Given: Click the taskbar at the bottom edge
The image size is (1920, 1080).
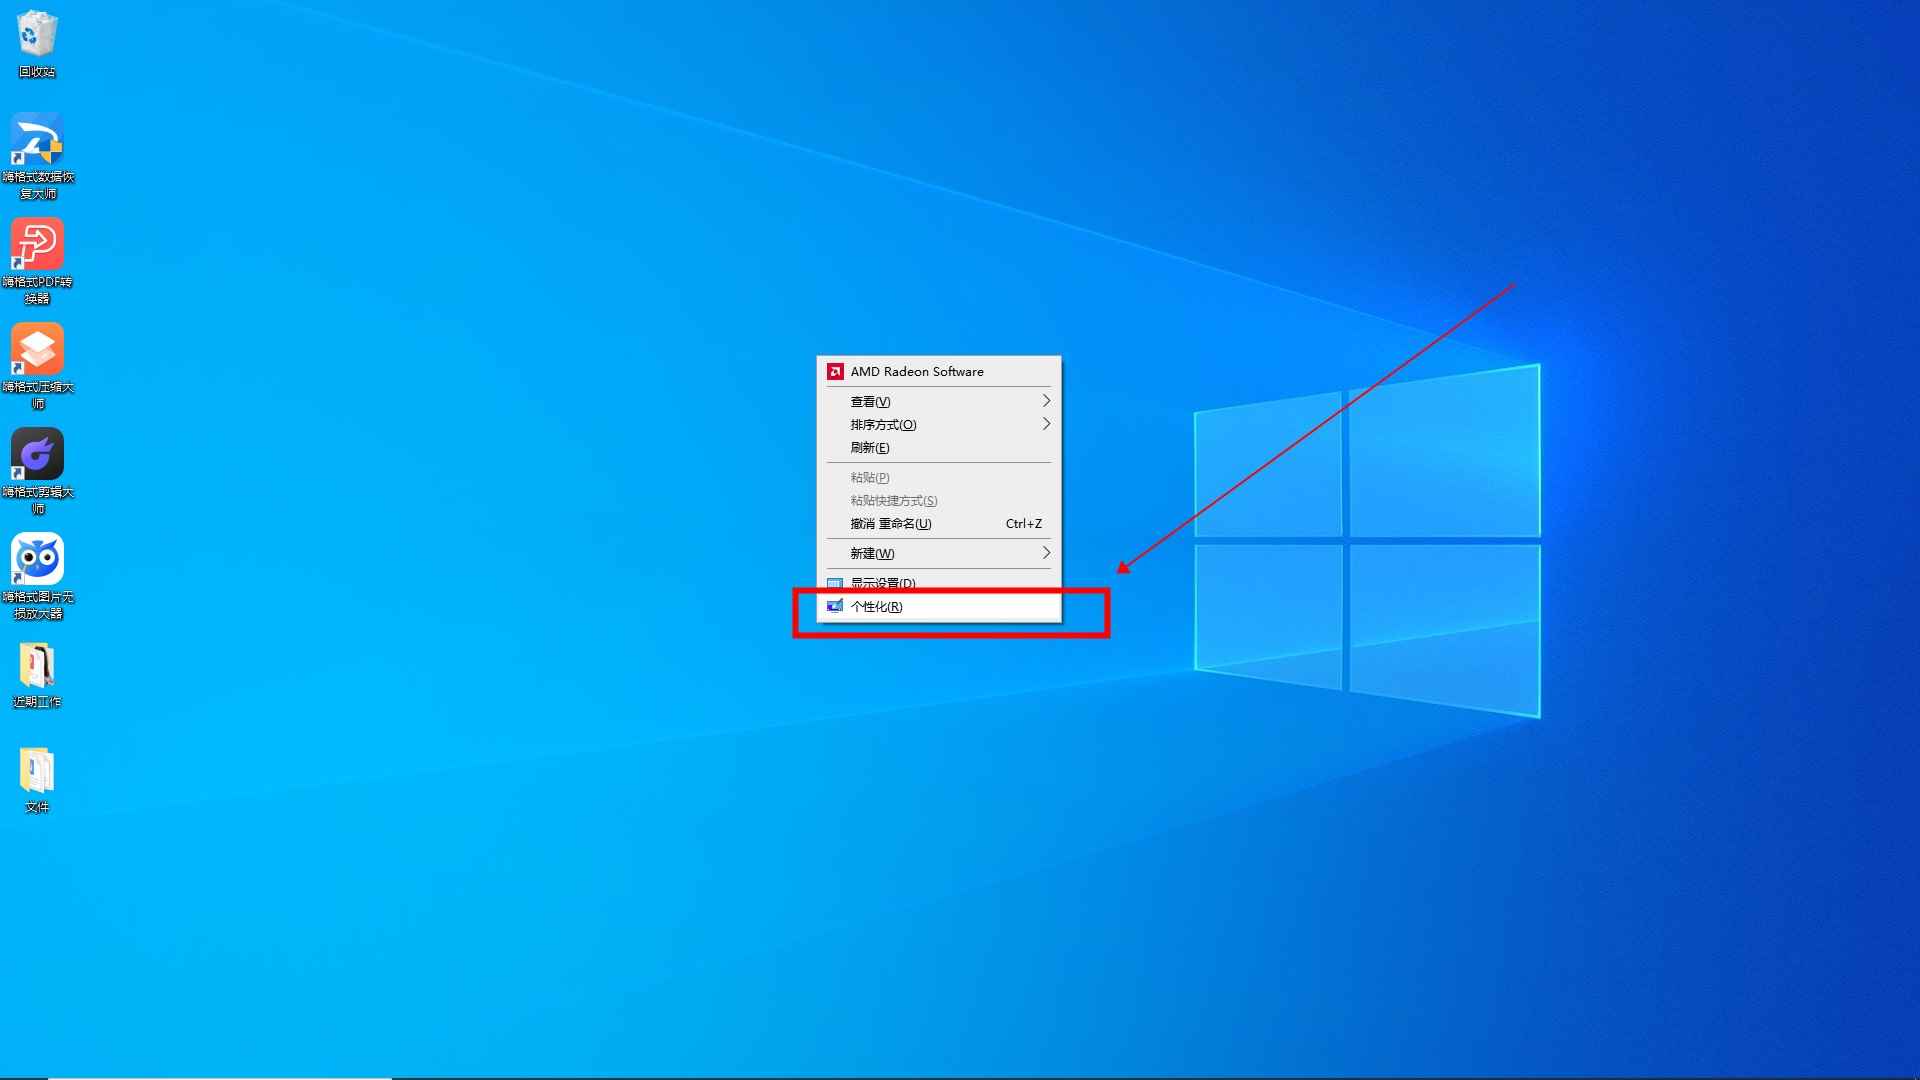Looking at the screenshot, I should coord(960,1075).
